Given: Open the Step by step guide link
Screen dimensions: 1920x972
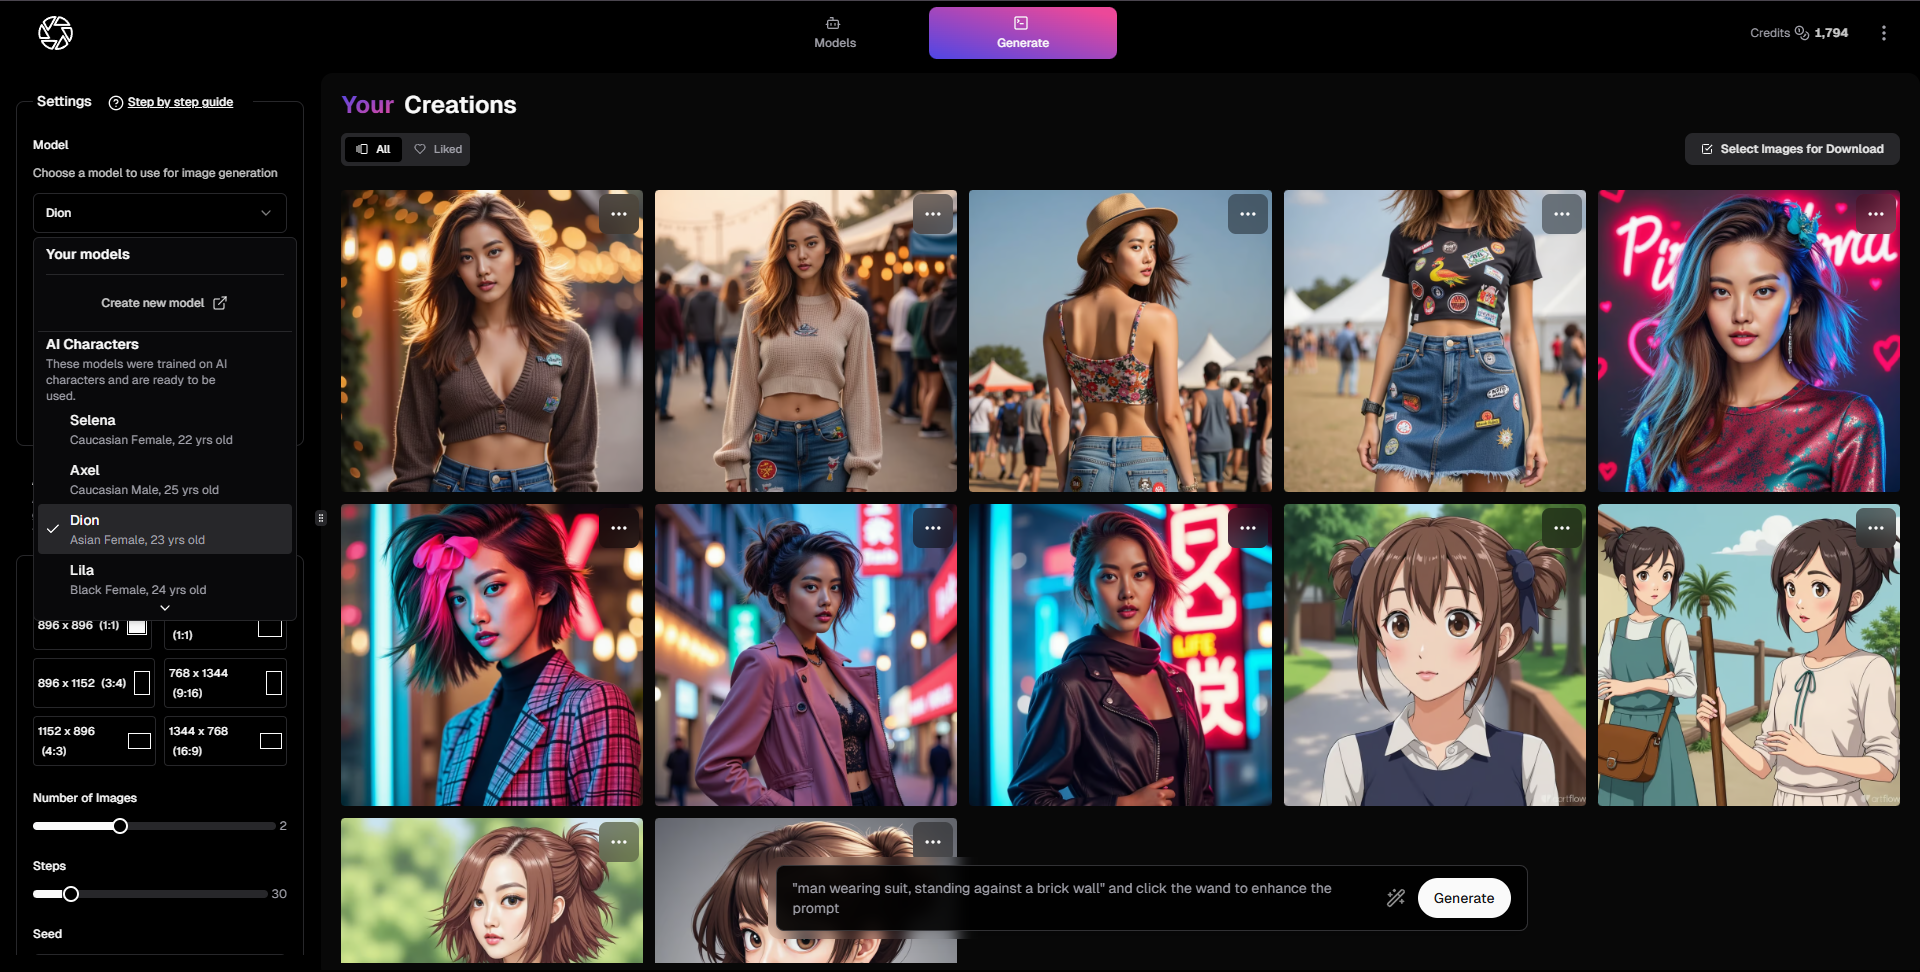Looking at the screenshot, I should point(181,102).
